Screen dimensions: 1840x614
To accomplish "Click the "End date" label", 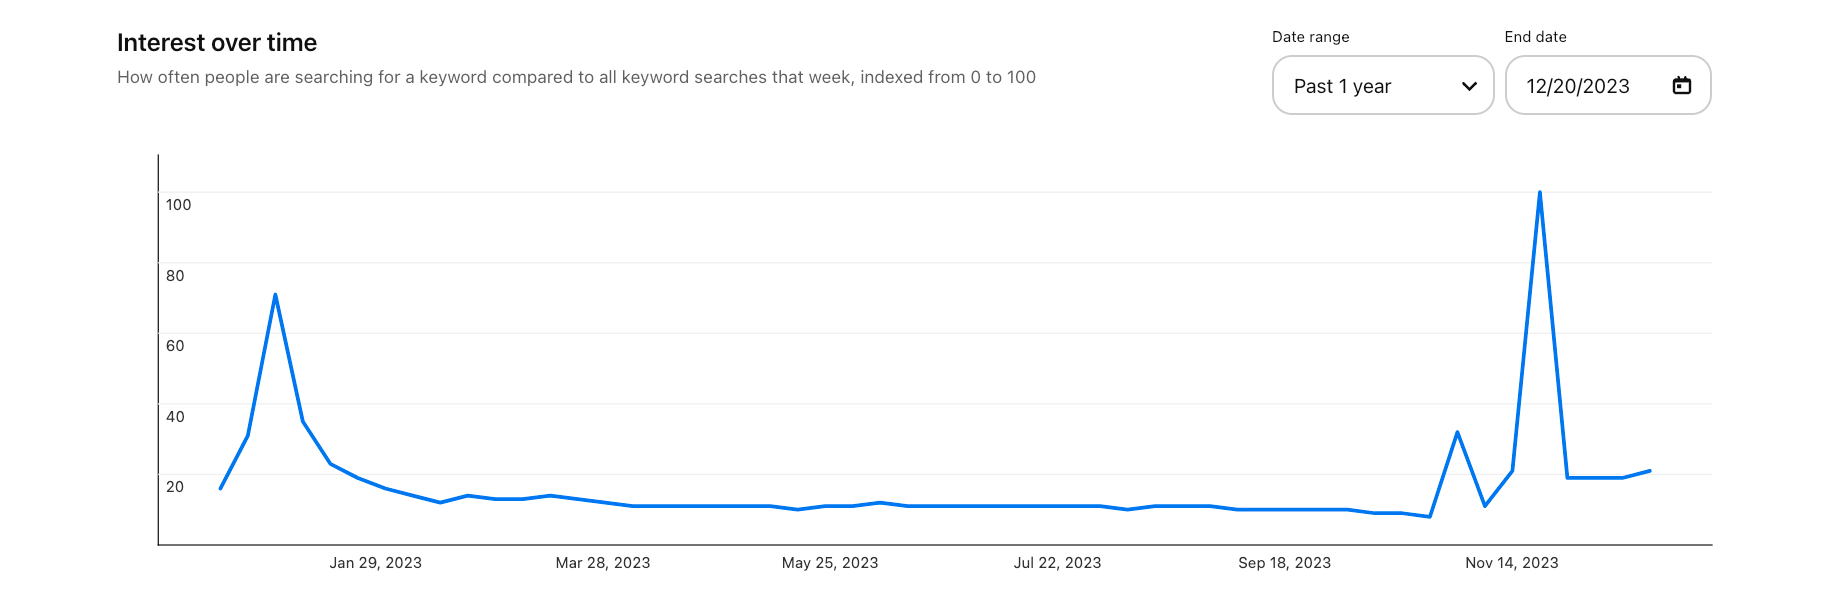I will (1535, 37).
